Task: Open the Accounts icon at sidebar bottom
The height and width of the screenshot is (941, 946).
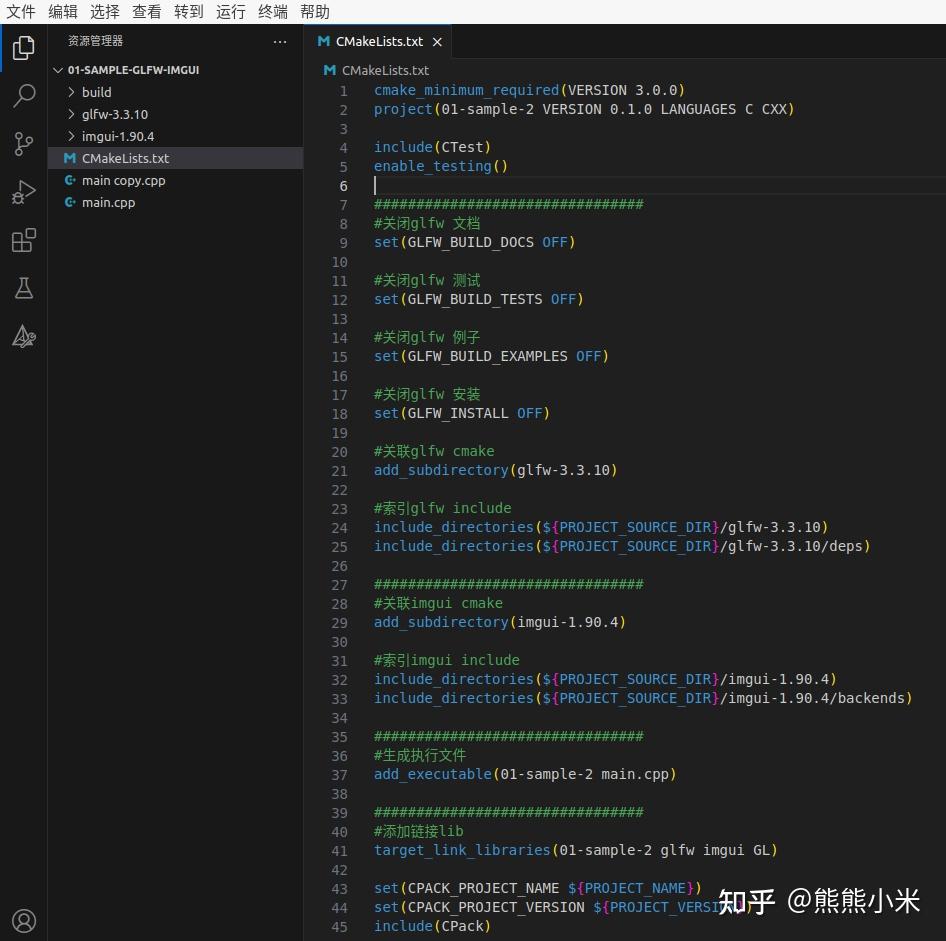Action: point(24,920)
